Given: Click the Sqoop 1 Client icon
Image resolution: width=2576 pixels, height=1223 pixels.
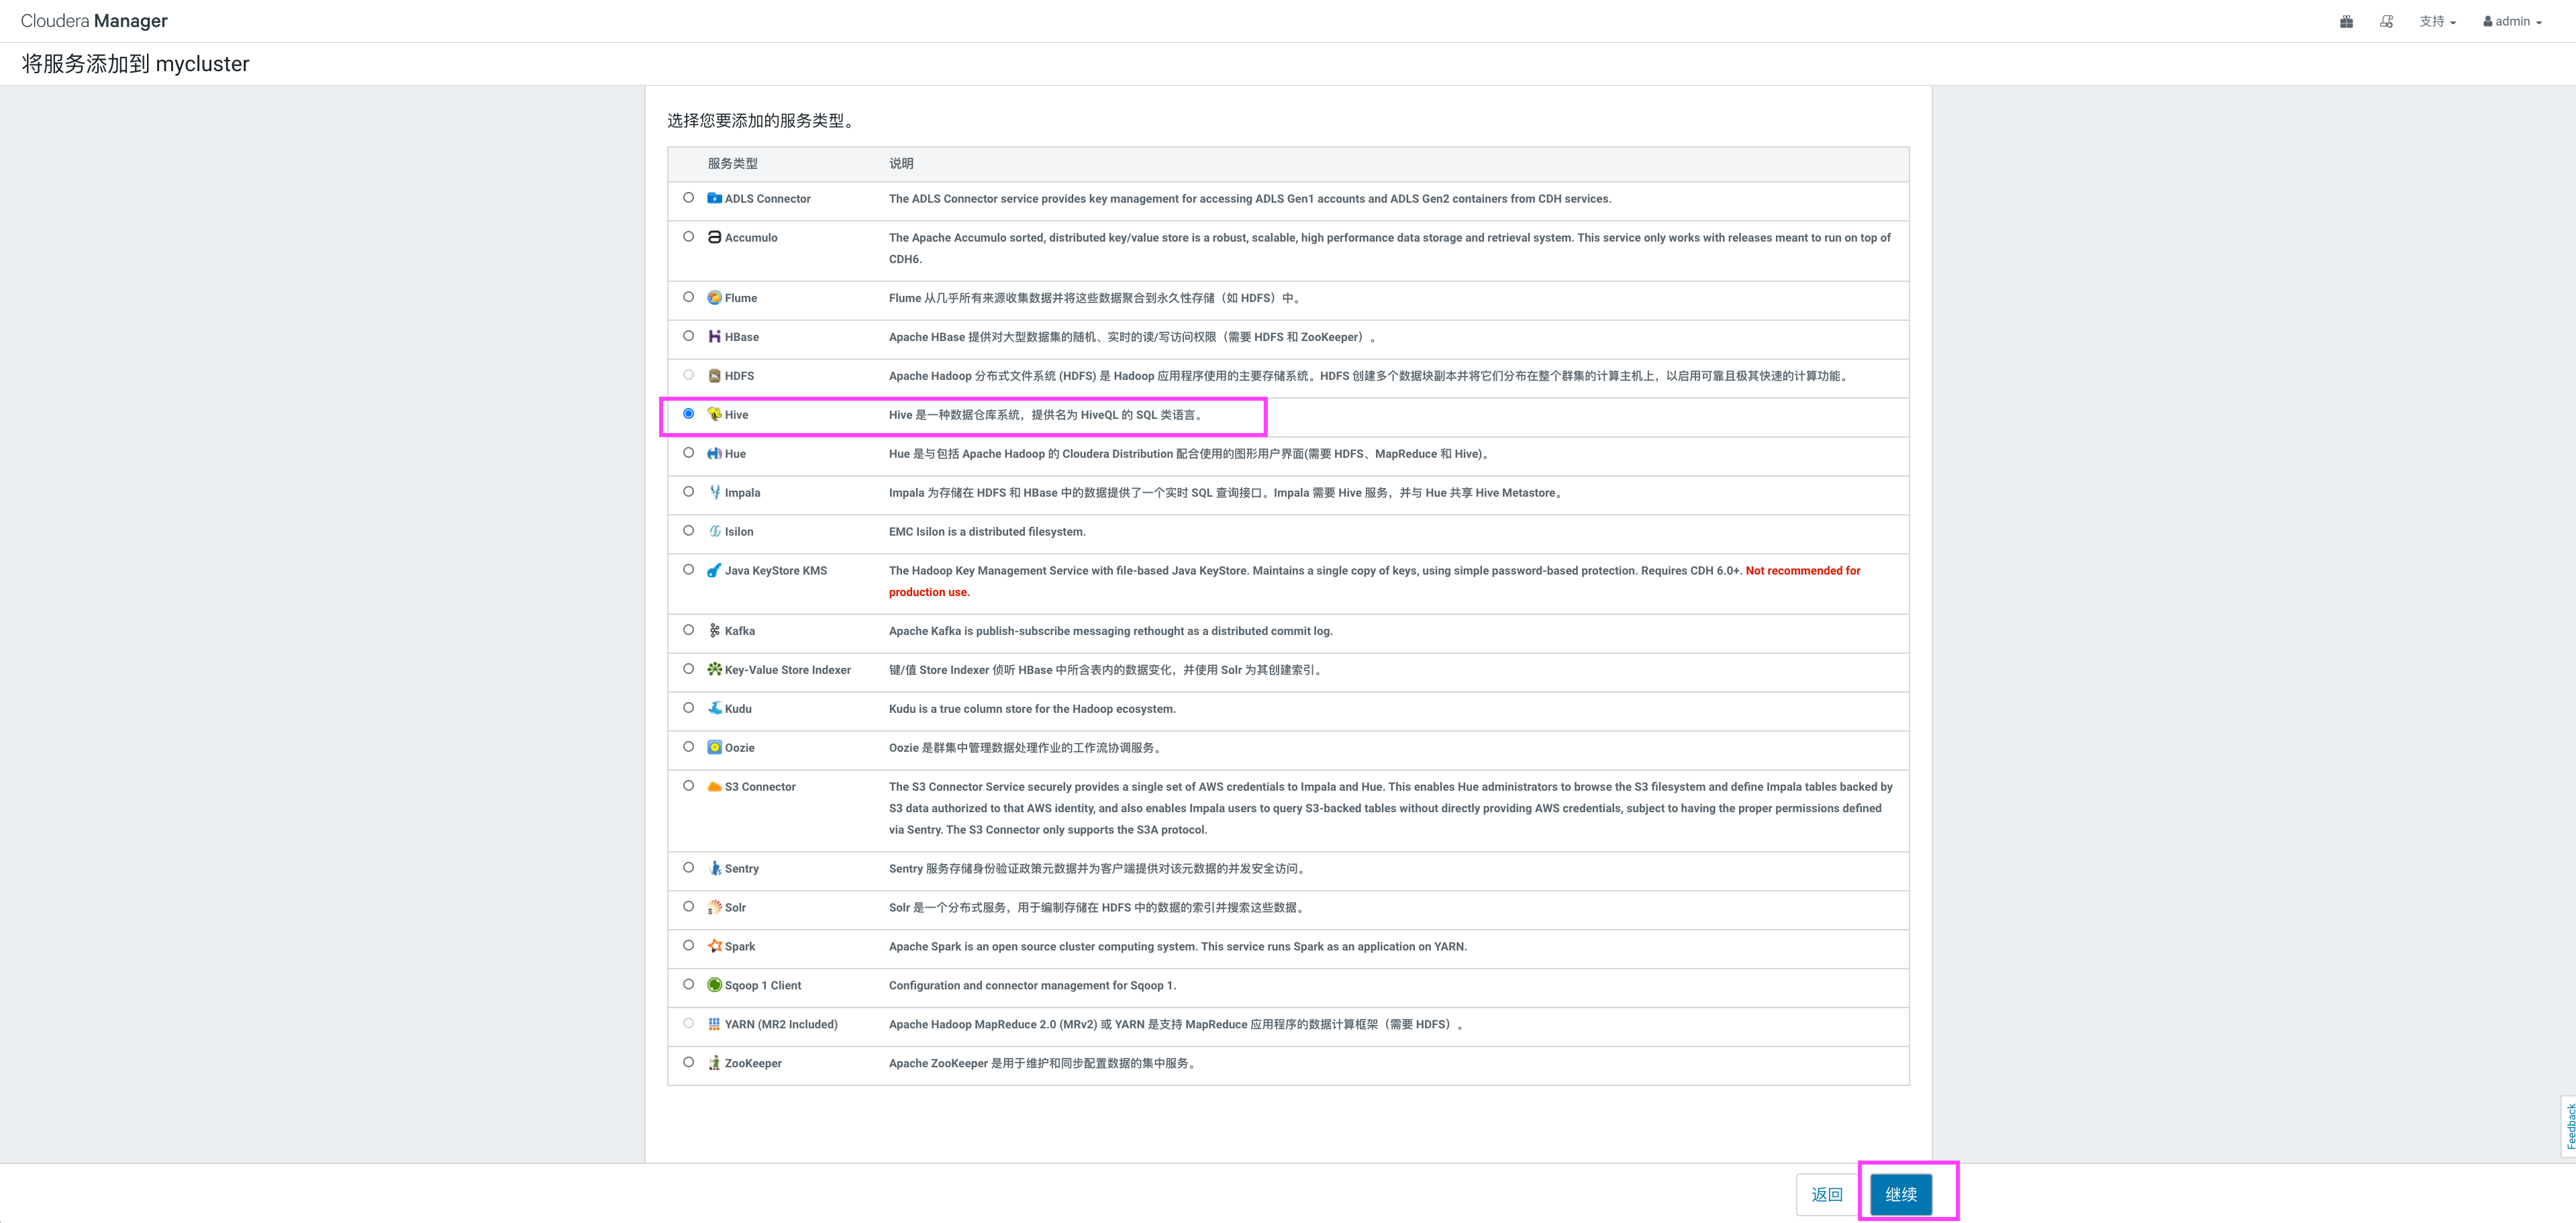Looking at the screenshot, I should [714, 985].
